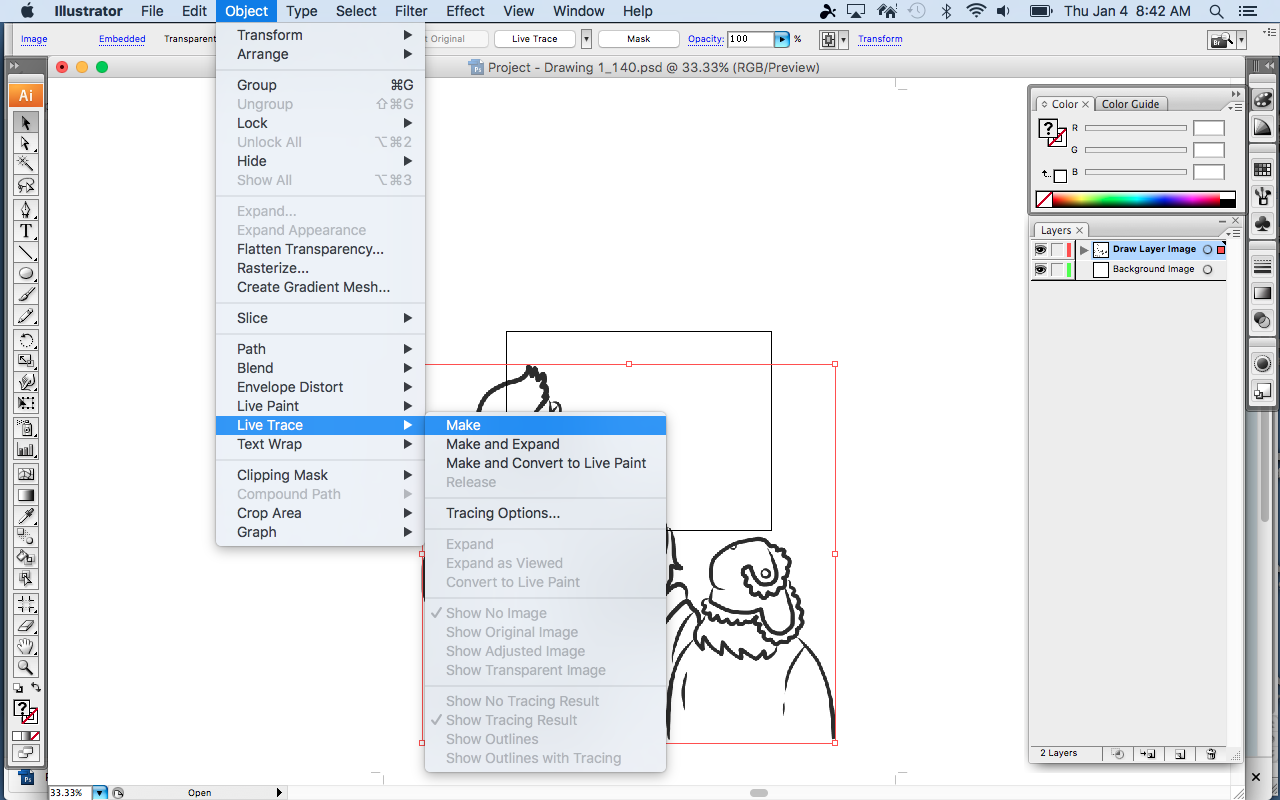Choose Make and Convert to Live Paint
Viewport: 1280px width, 800px height.
546,463
